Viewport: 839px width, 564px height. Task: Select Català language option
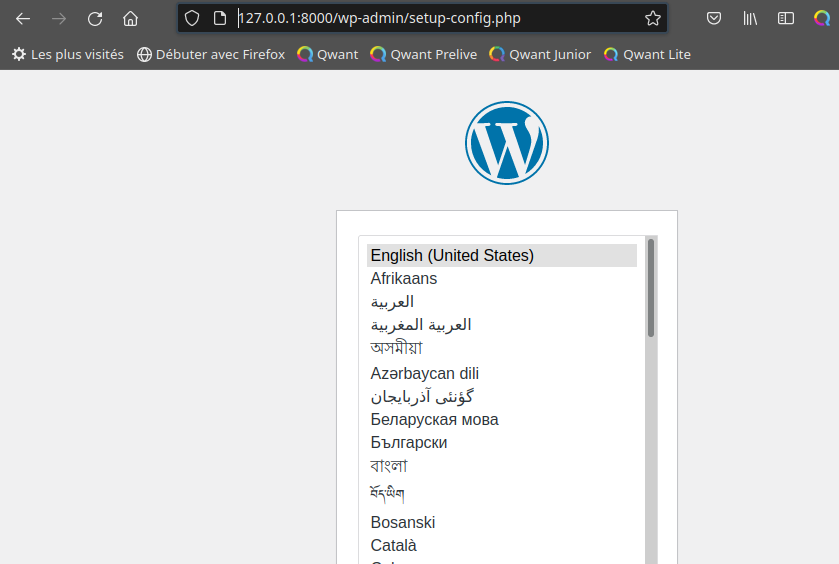(x=502, y=545)
